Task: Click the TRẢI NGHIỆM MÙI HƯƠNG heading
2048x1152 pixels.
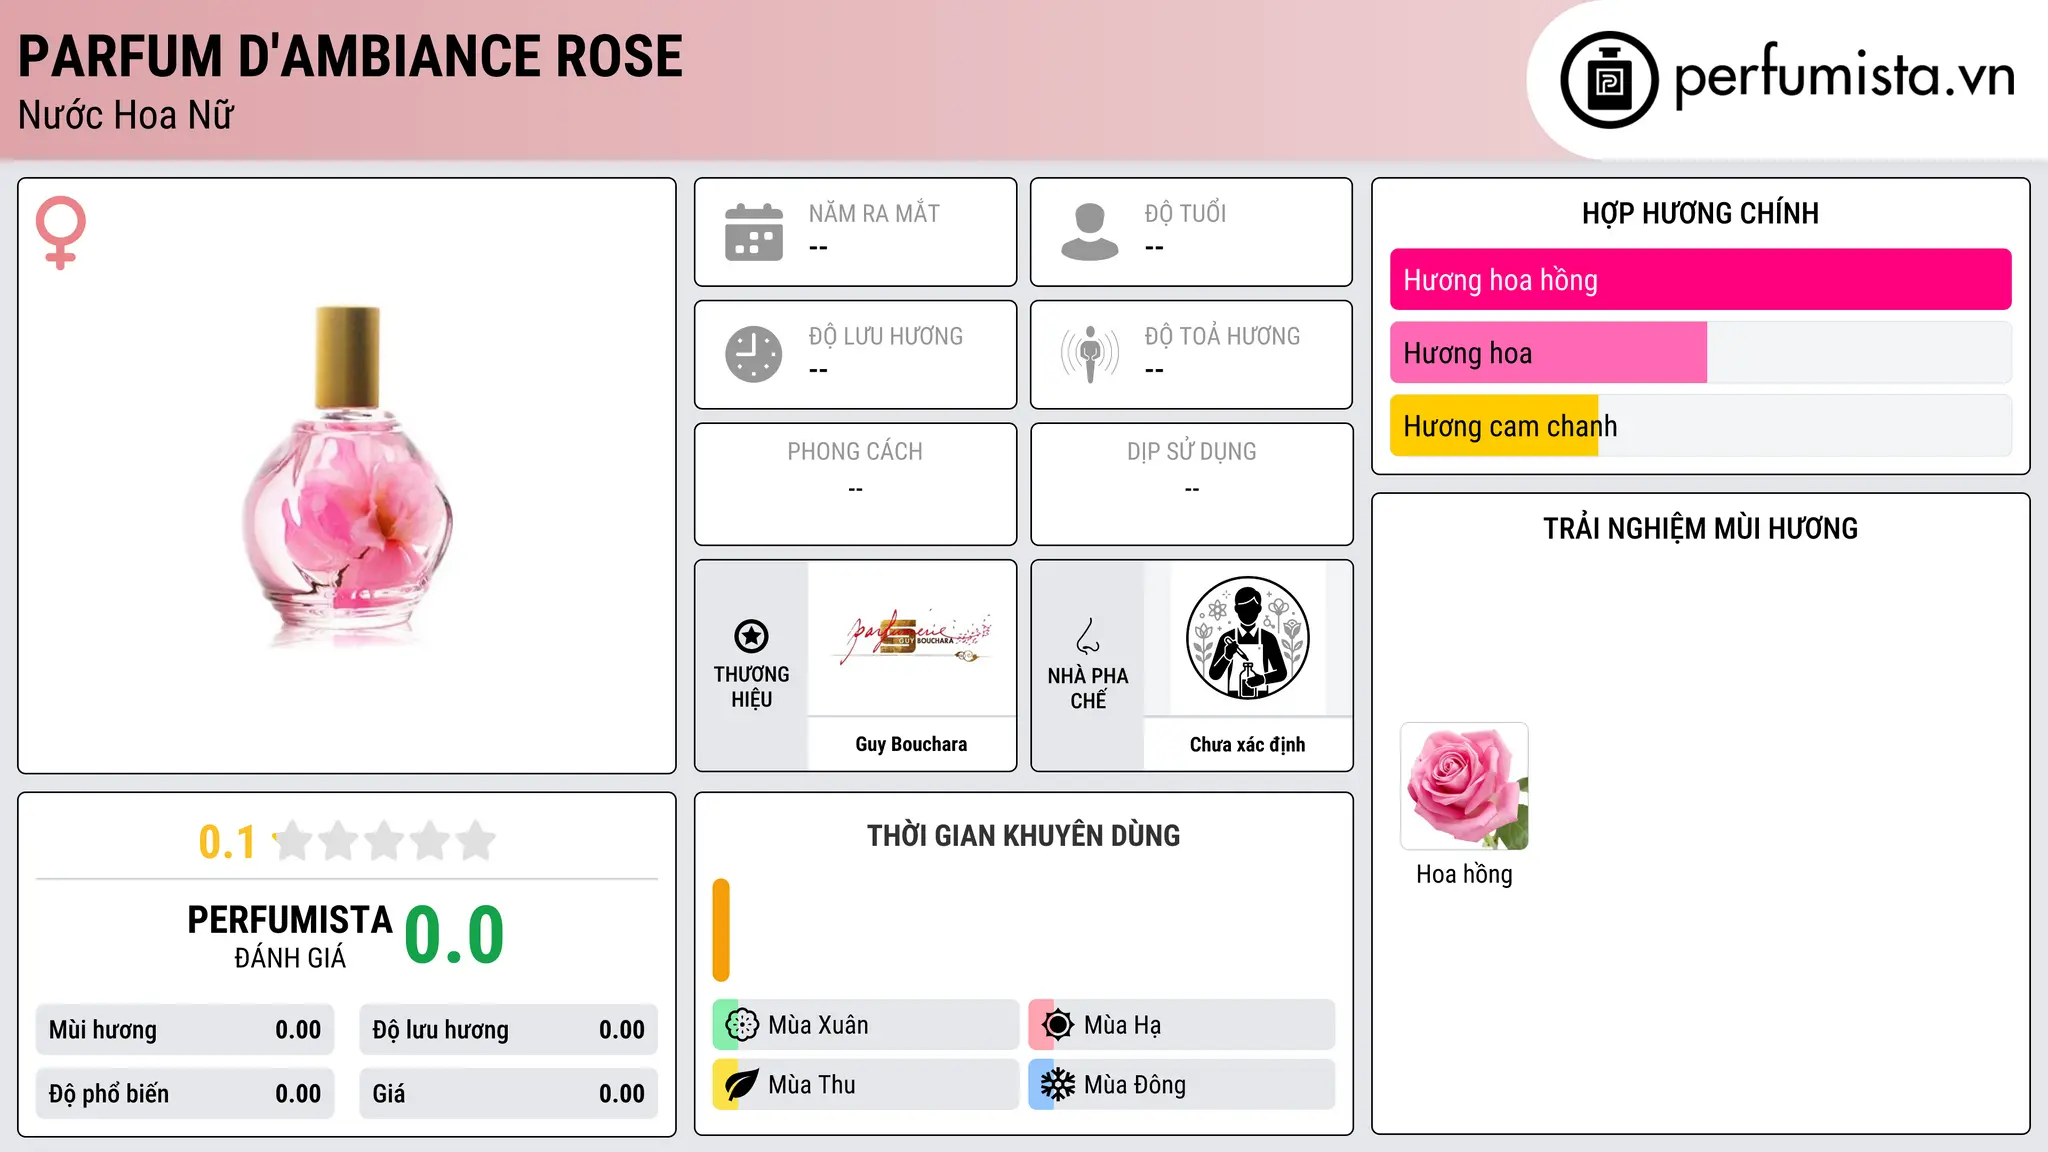Action: (1700, 528)
